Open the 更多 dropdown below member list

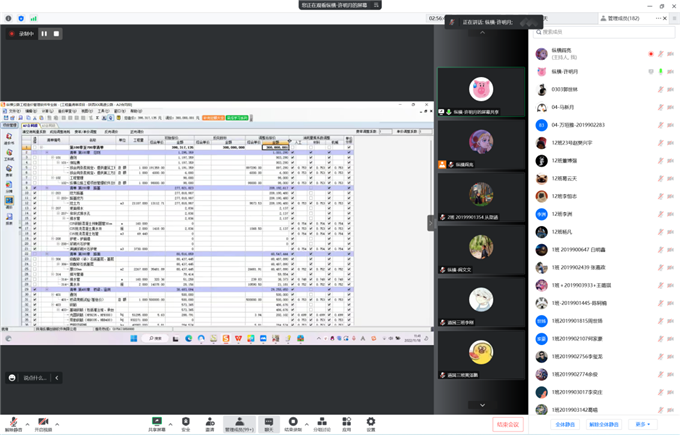coord(643,424)
